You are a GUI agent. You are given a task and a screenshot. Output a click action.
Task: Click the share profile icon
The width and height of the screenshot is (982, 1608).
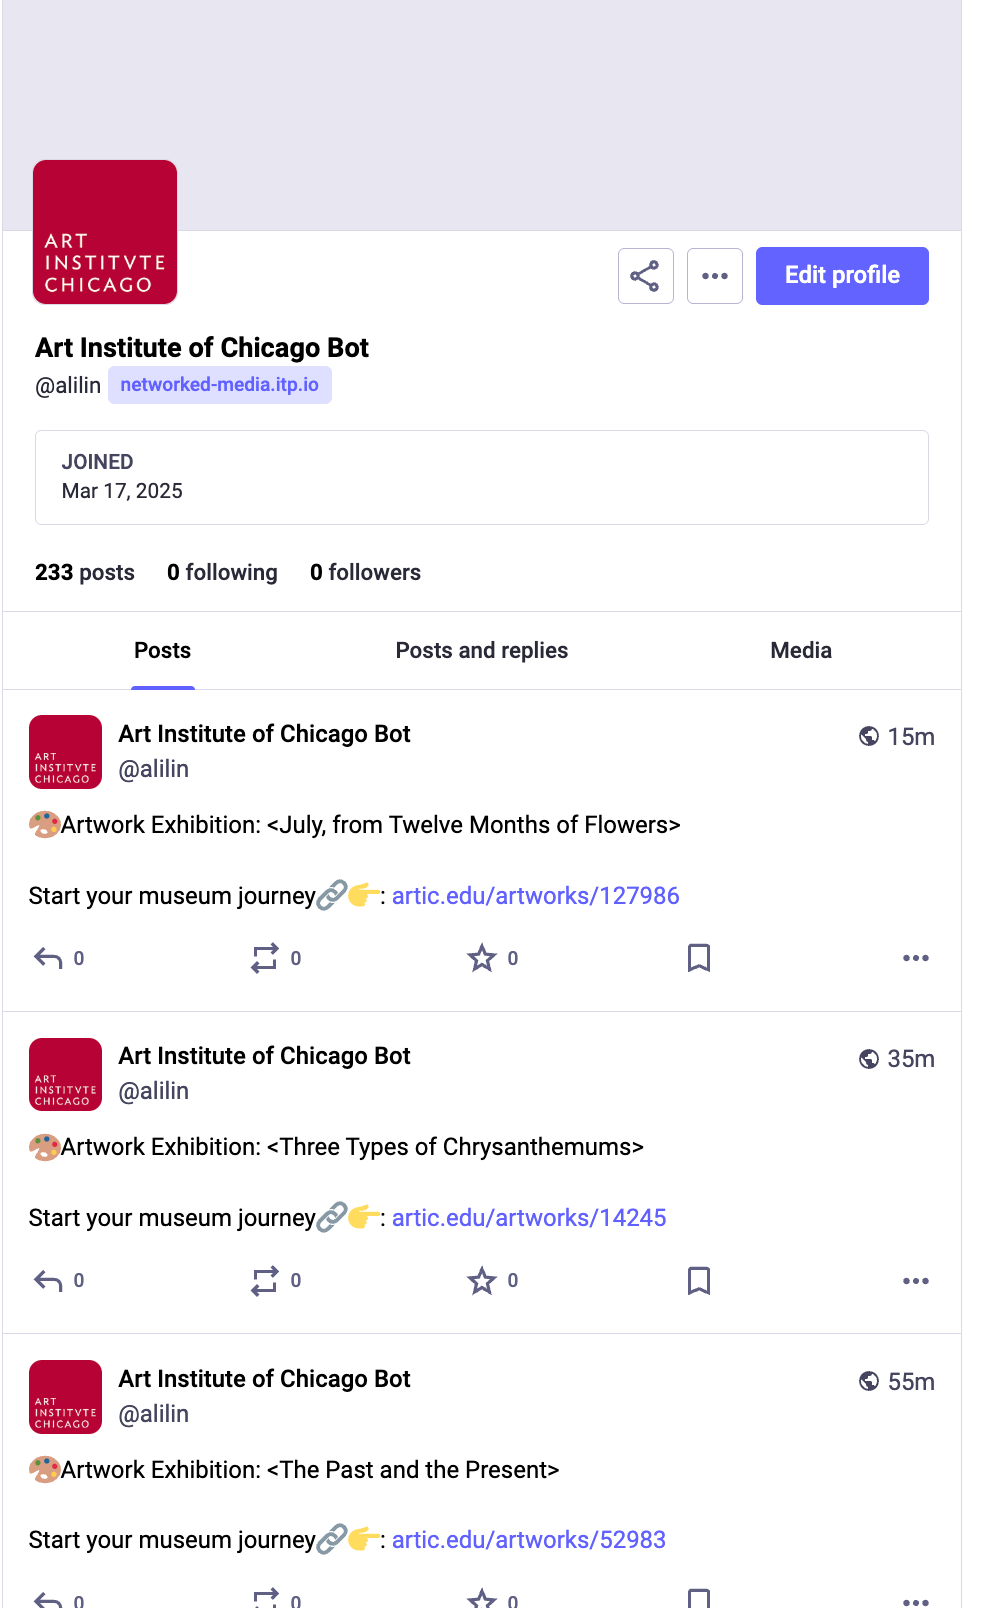(645, 276)
